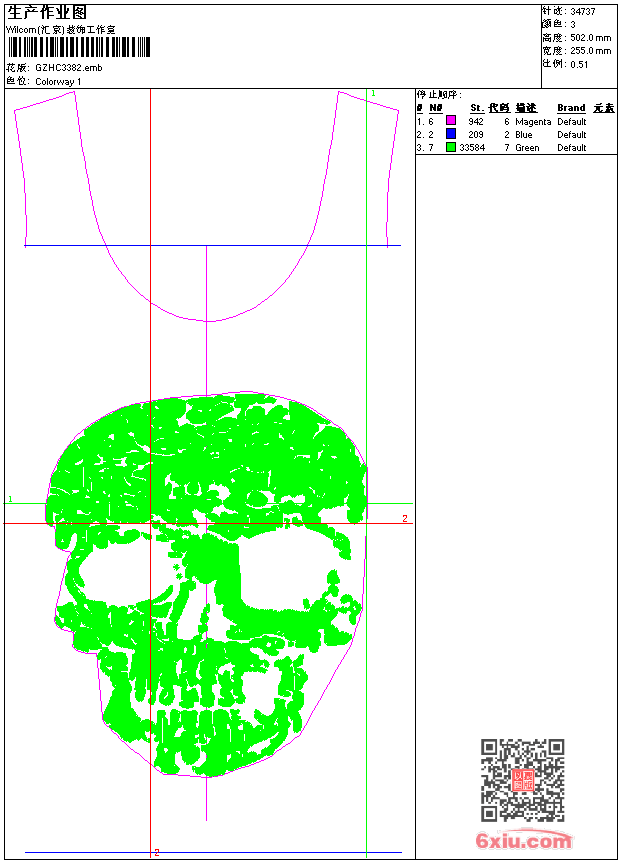Click the 6xiu.com watermark logo
The height and width of the screenshot is (860, 620).
coord(523,841)
